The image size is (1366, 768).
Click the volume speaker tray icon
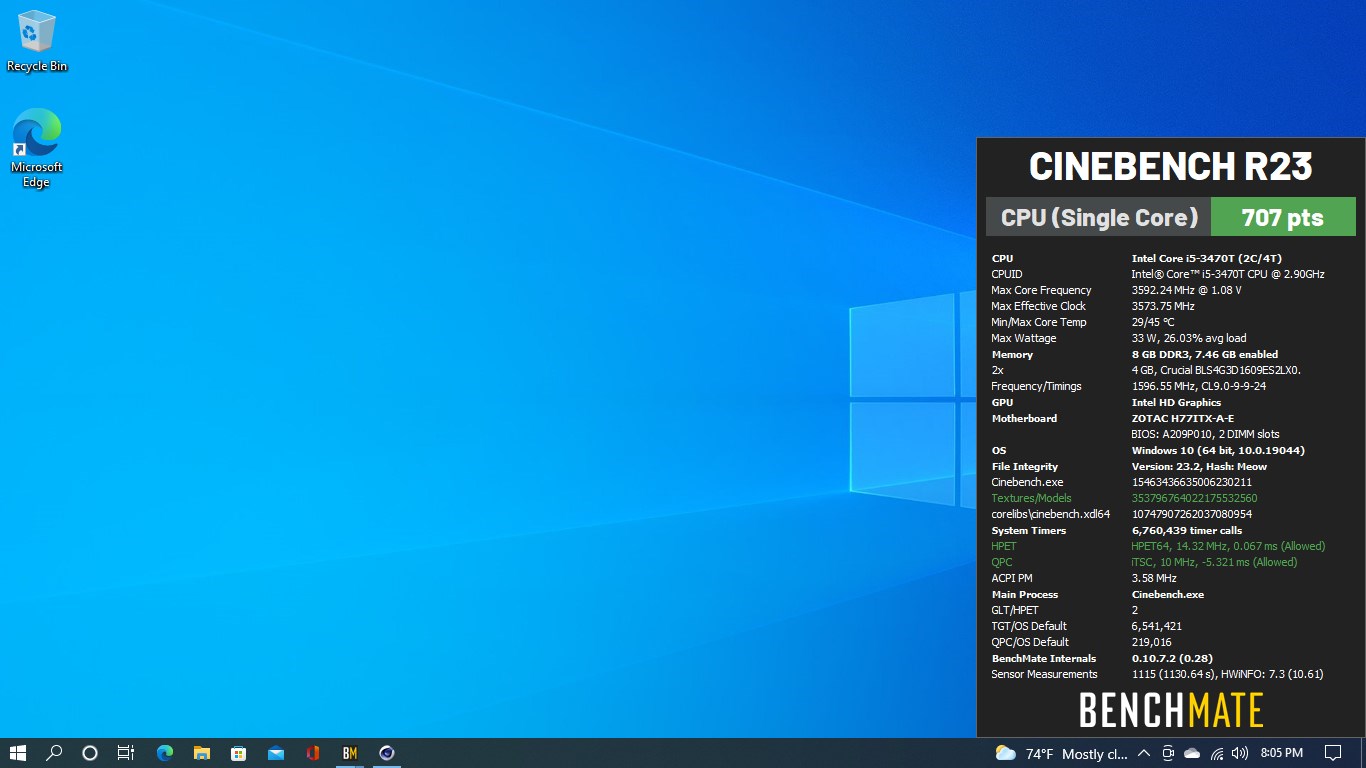click(x=1241, y=753)
